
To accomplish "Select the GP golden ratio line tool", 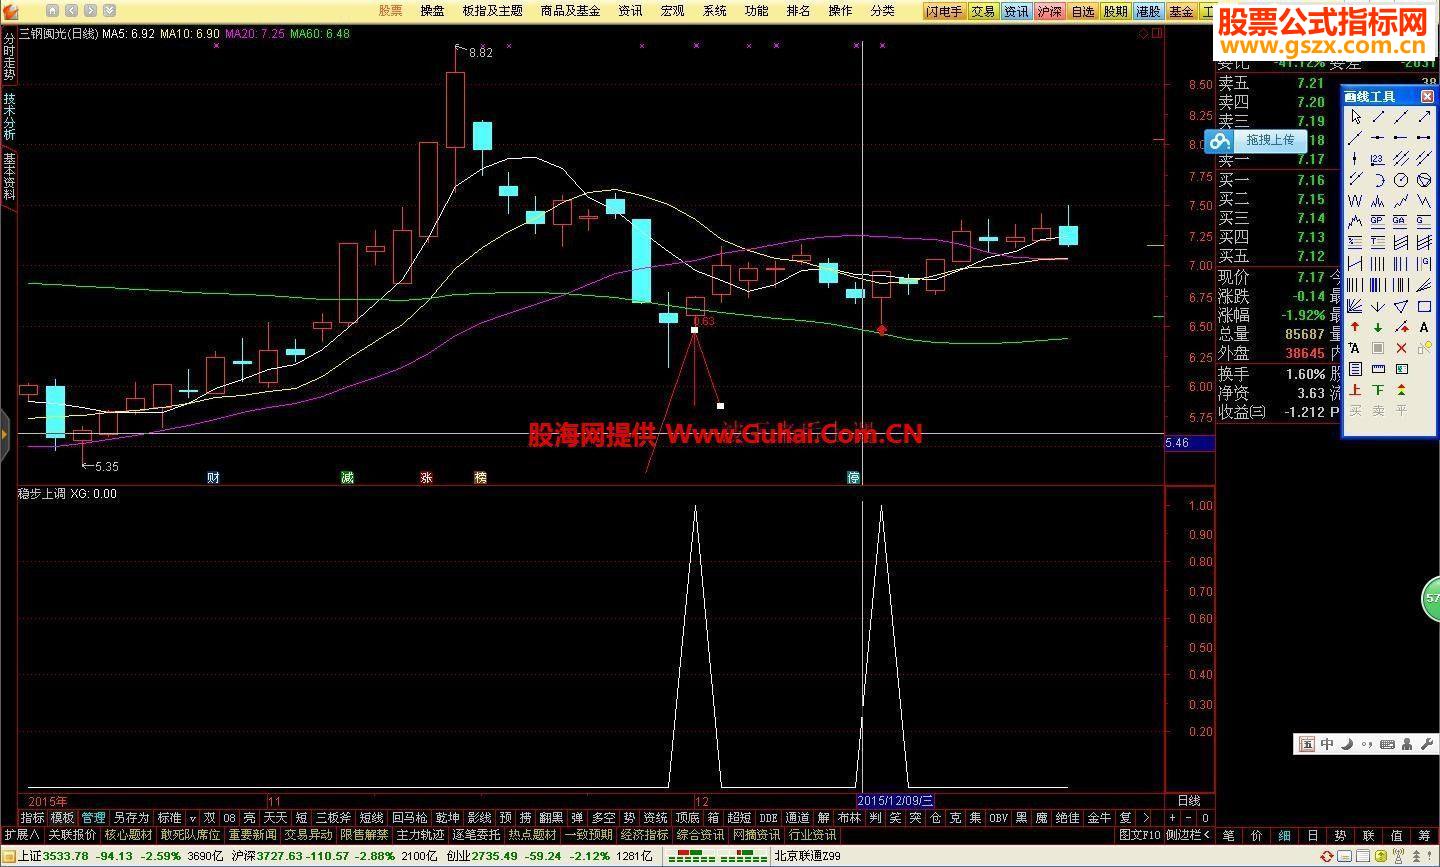I will 1378,220.
